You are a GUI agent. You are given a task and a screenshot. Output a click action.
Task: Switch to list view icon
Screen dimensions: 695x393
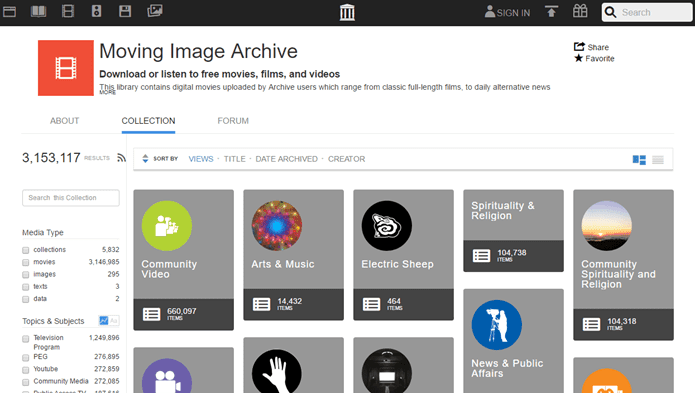(x=658, y=160)
